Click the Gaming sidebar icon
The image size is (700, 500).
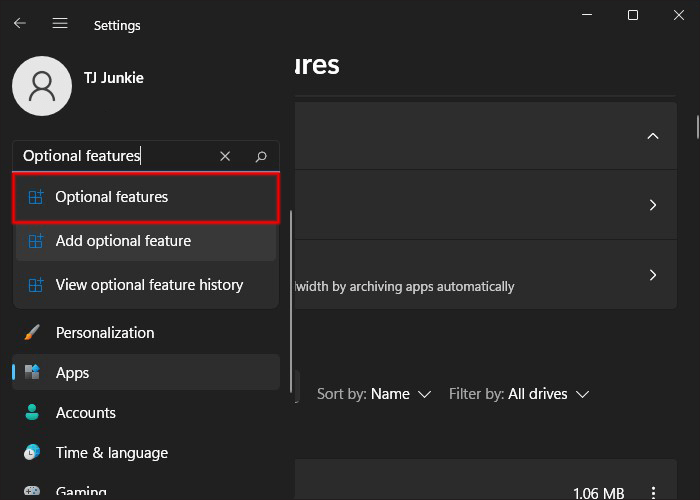pos(32,491)
